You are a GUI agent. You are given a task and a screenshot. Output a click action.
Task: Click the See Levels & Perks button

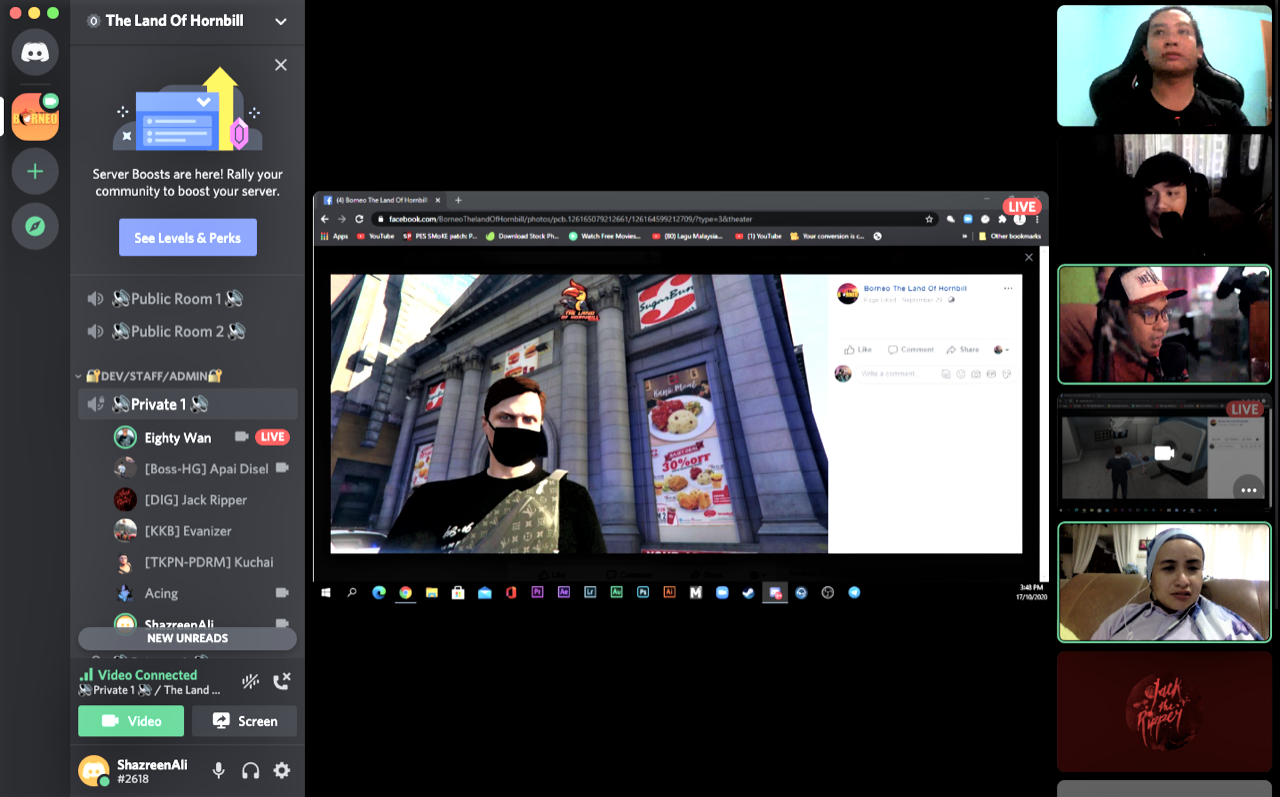188,238
